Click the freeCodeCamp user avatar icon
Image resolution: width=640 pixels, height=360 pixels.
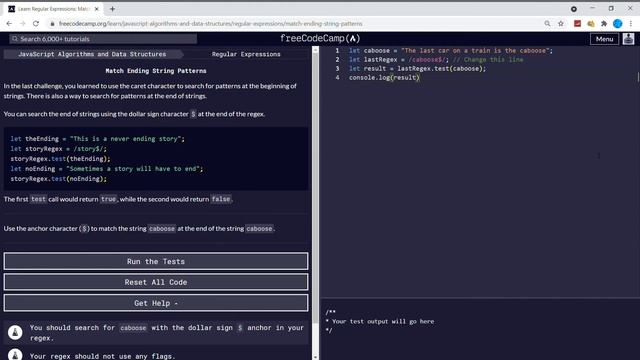[629, 39]
